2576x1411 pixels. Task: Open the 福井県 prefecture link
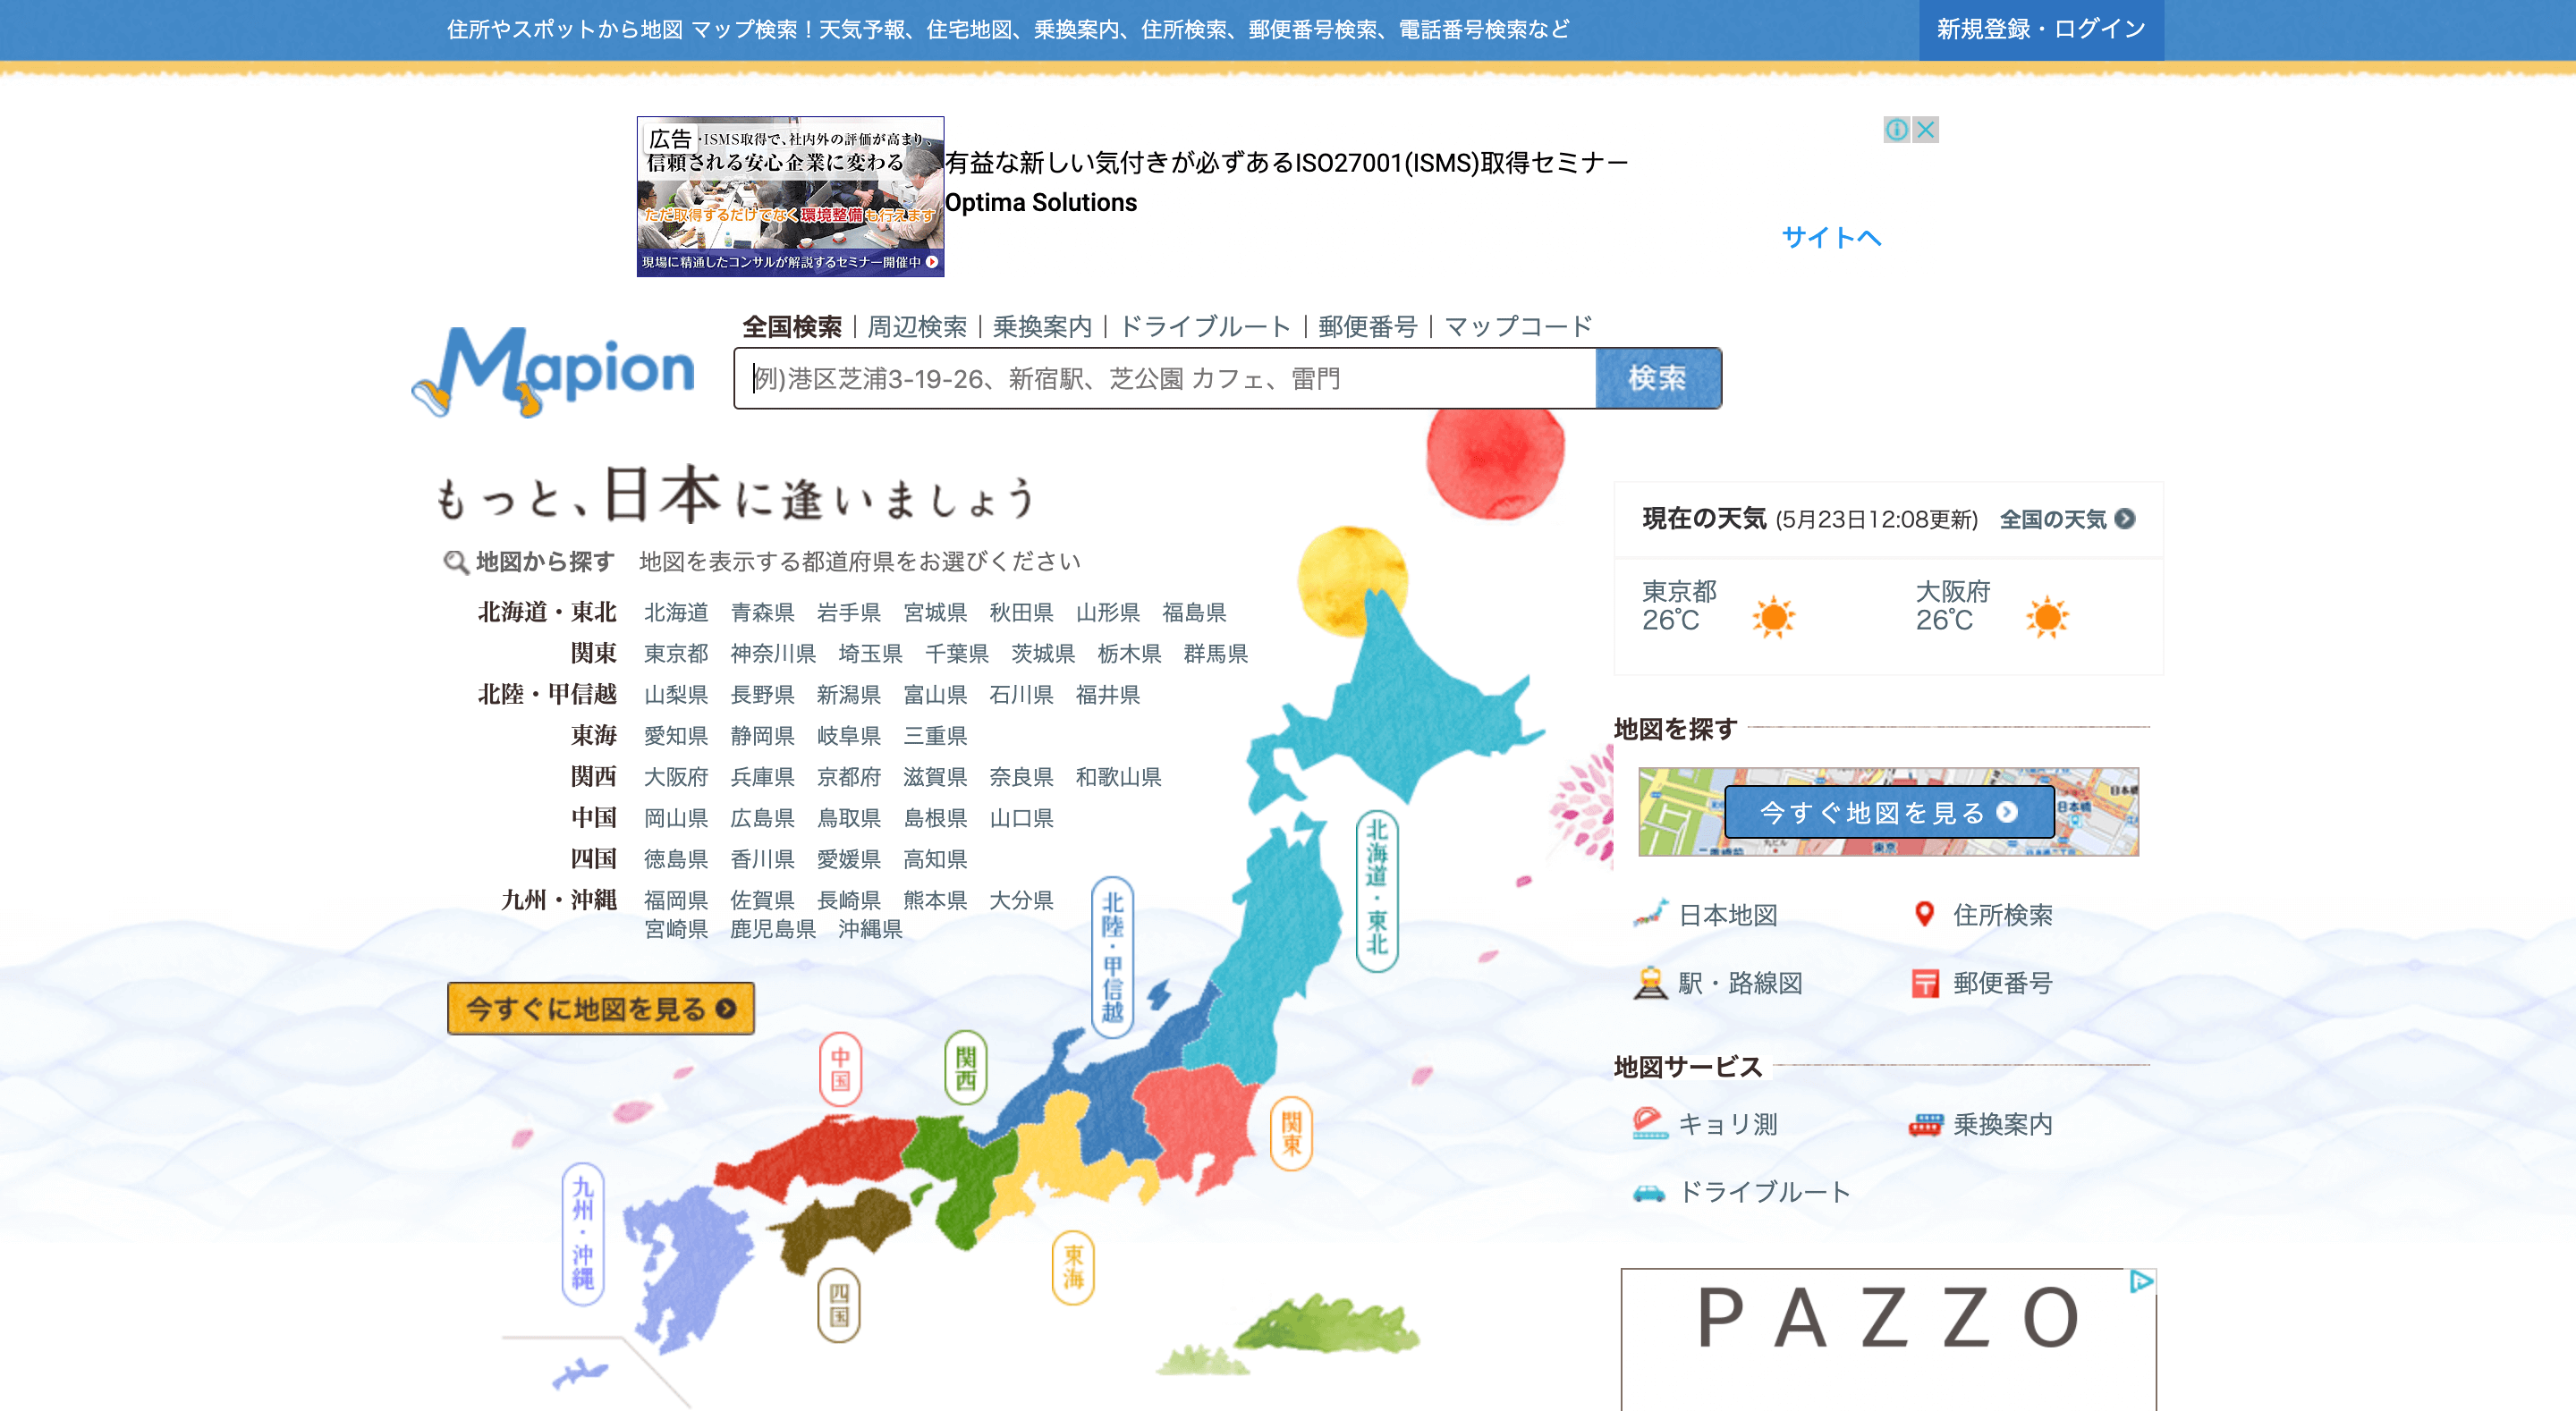point(1107,694)
